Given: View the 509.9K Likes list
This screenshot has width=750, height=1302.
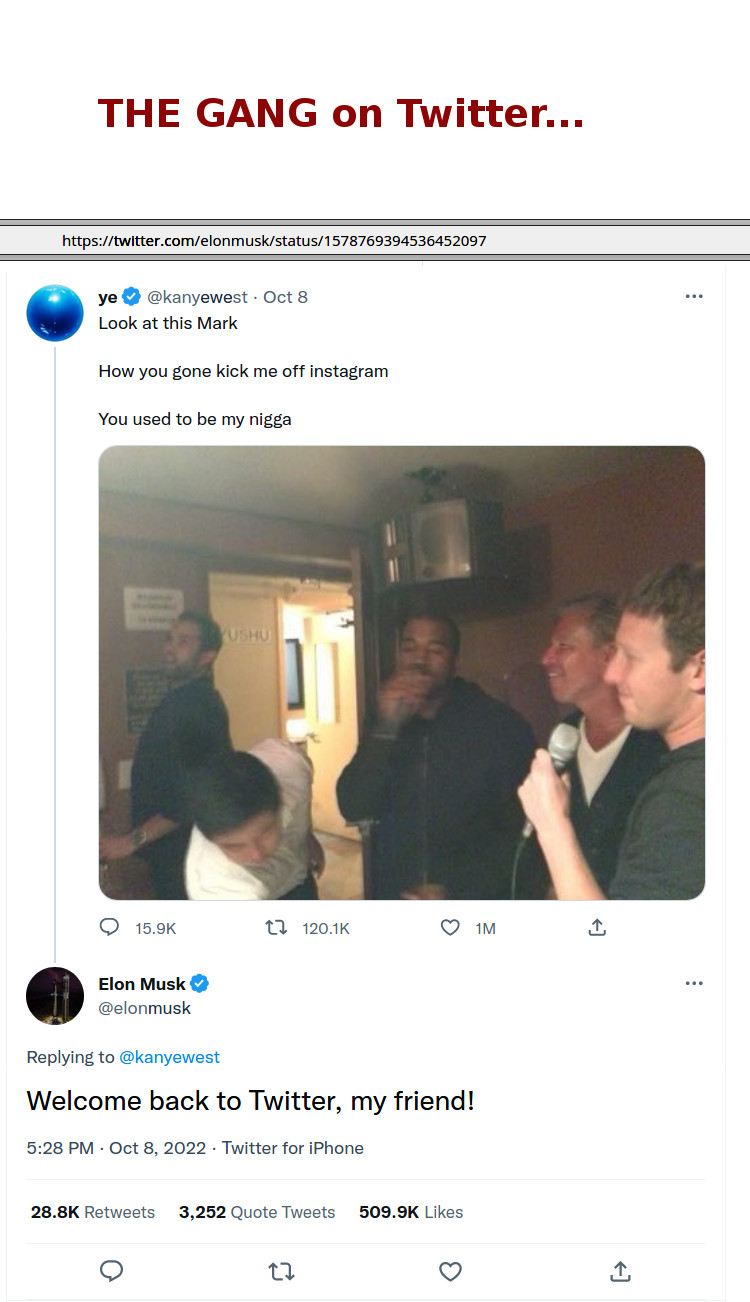Looking at the screenshot, I should click(411, 1212).
